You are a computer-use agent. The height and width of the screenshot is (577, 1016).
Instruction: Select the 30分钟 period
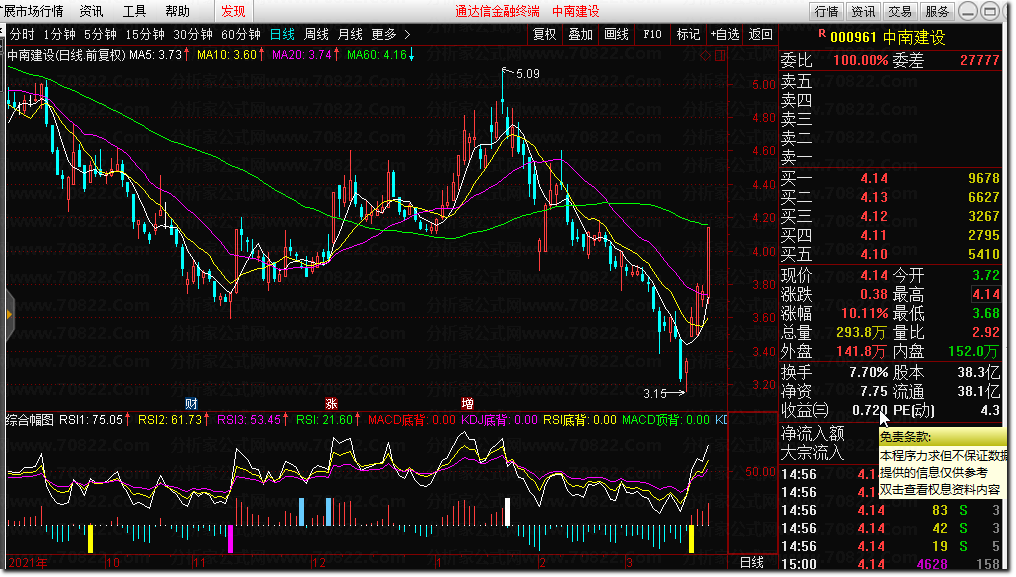193,34
